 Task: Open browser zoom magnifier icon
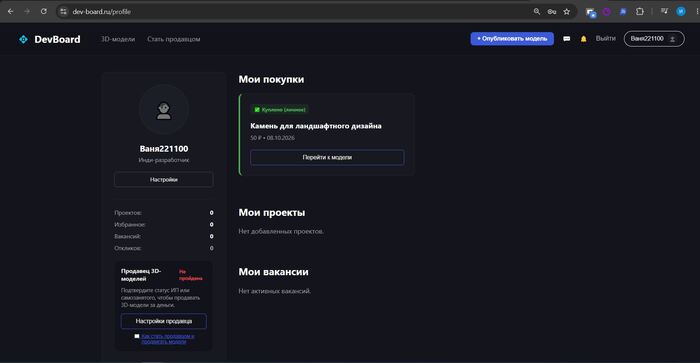[x=537, y=12]
